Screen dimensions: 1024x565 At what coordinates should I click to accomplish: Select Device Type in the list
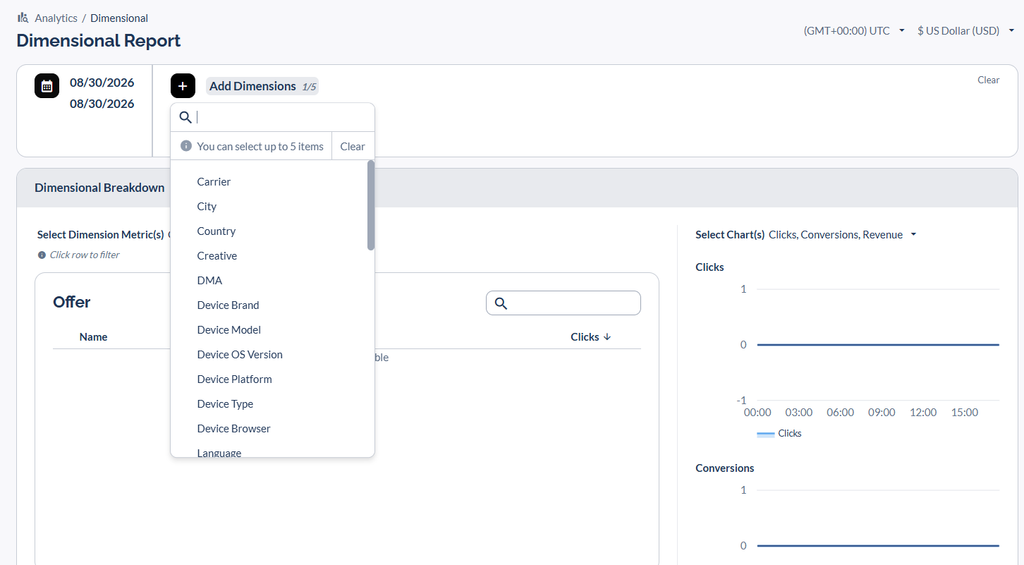(225, 404)
